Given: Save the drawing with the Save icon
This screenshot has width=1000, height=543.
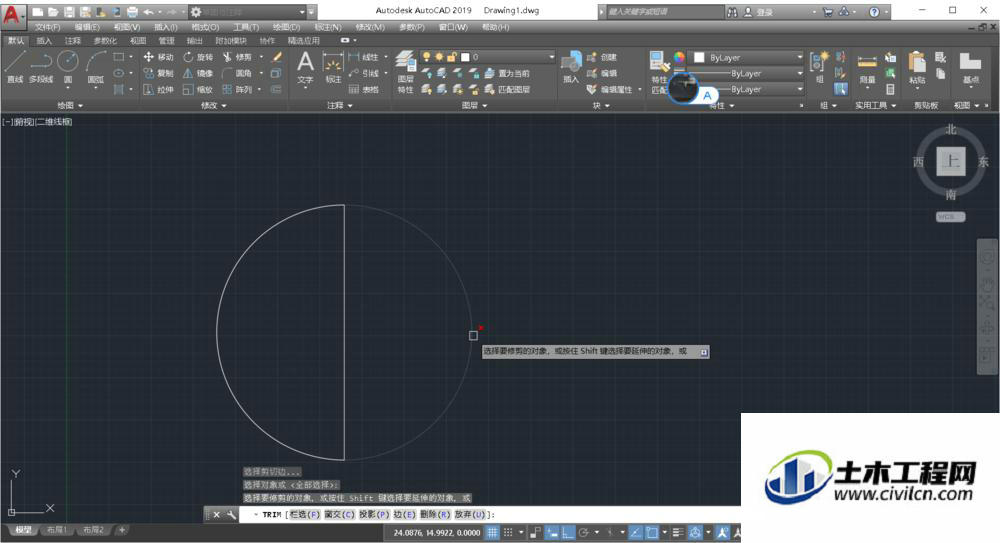Looking at the screenshot, I should click(70, 12).
